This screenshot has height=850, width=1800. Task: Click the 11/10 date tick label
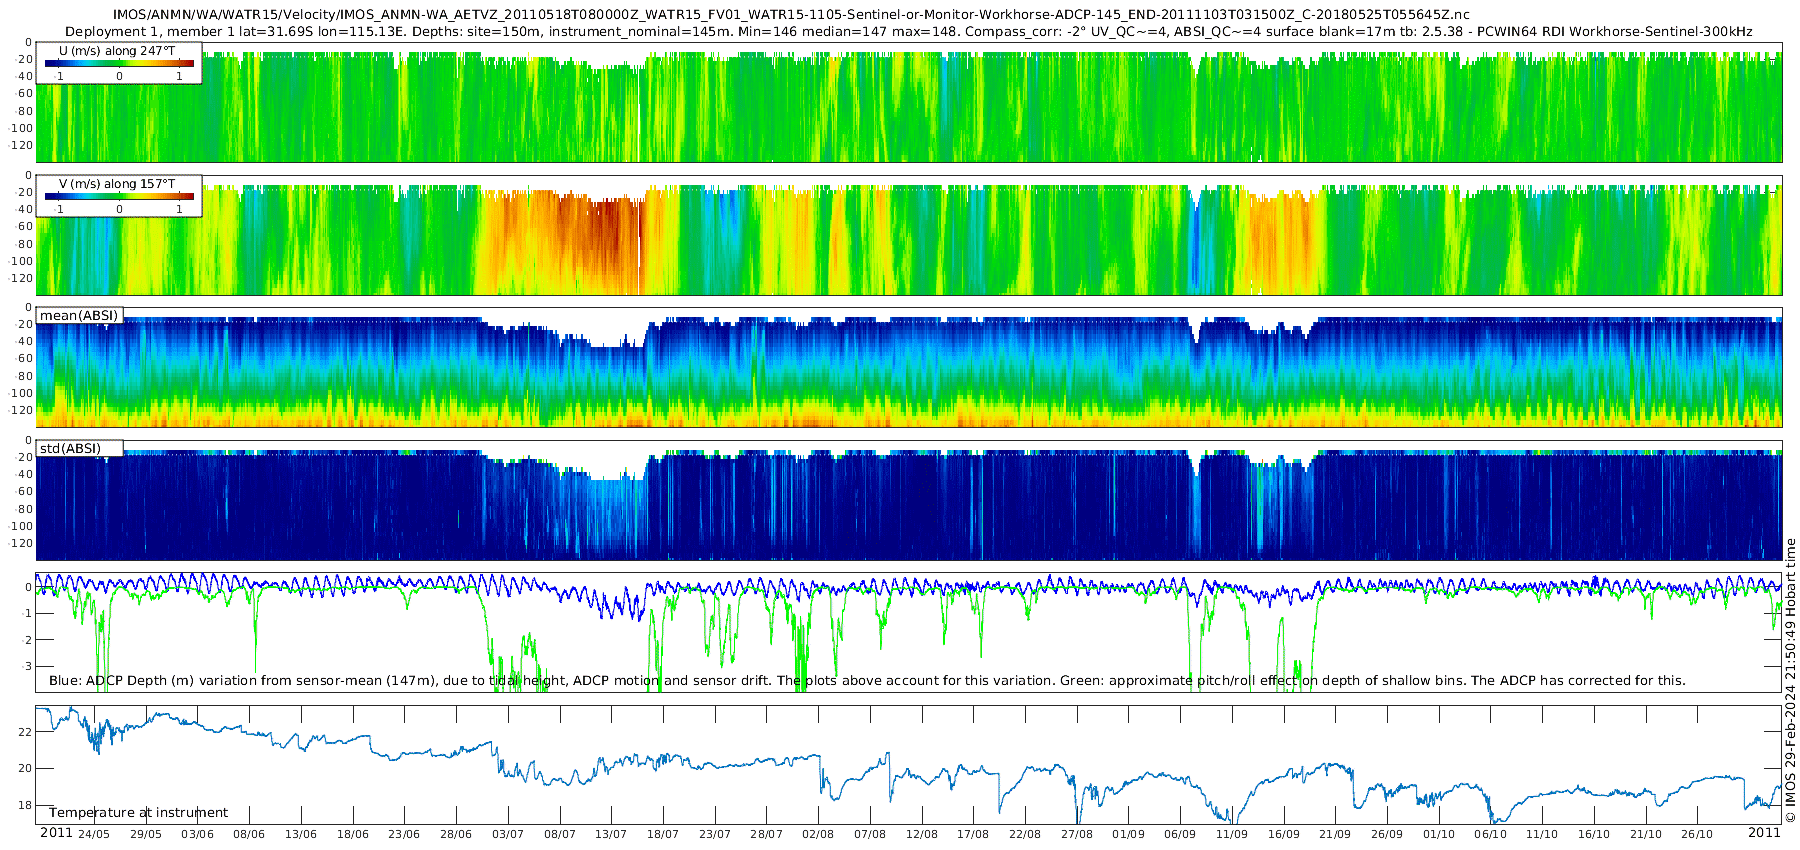[x=1542, y=834]
